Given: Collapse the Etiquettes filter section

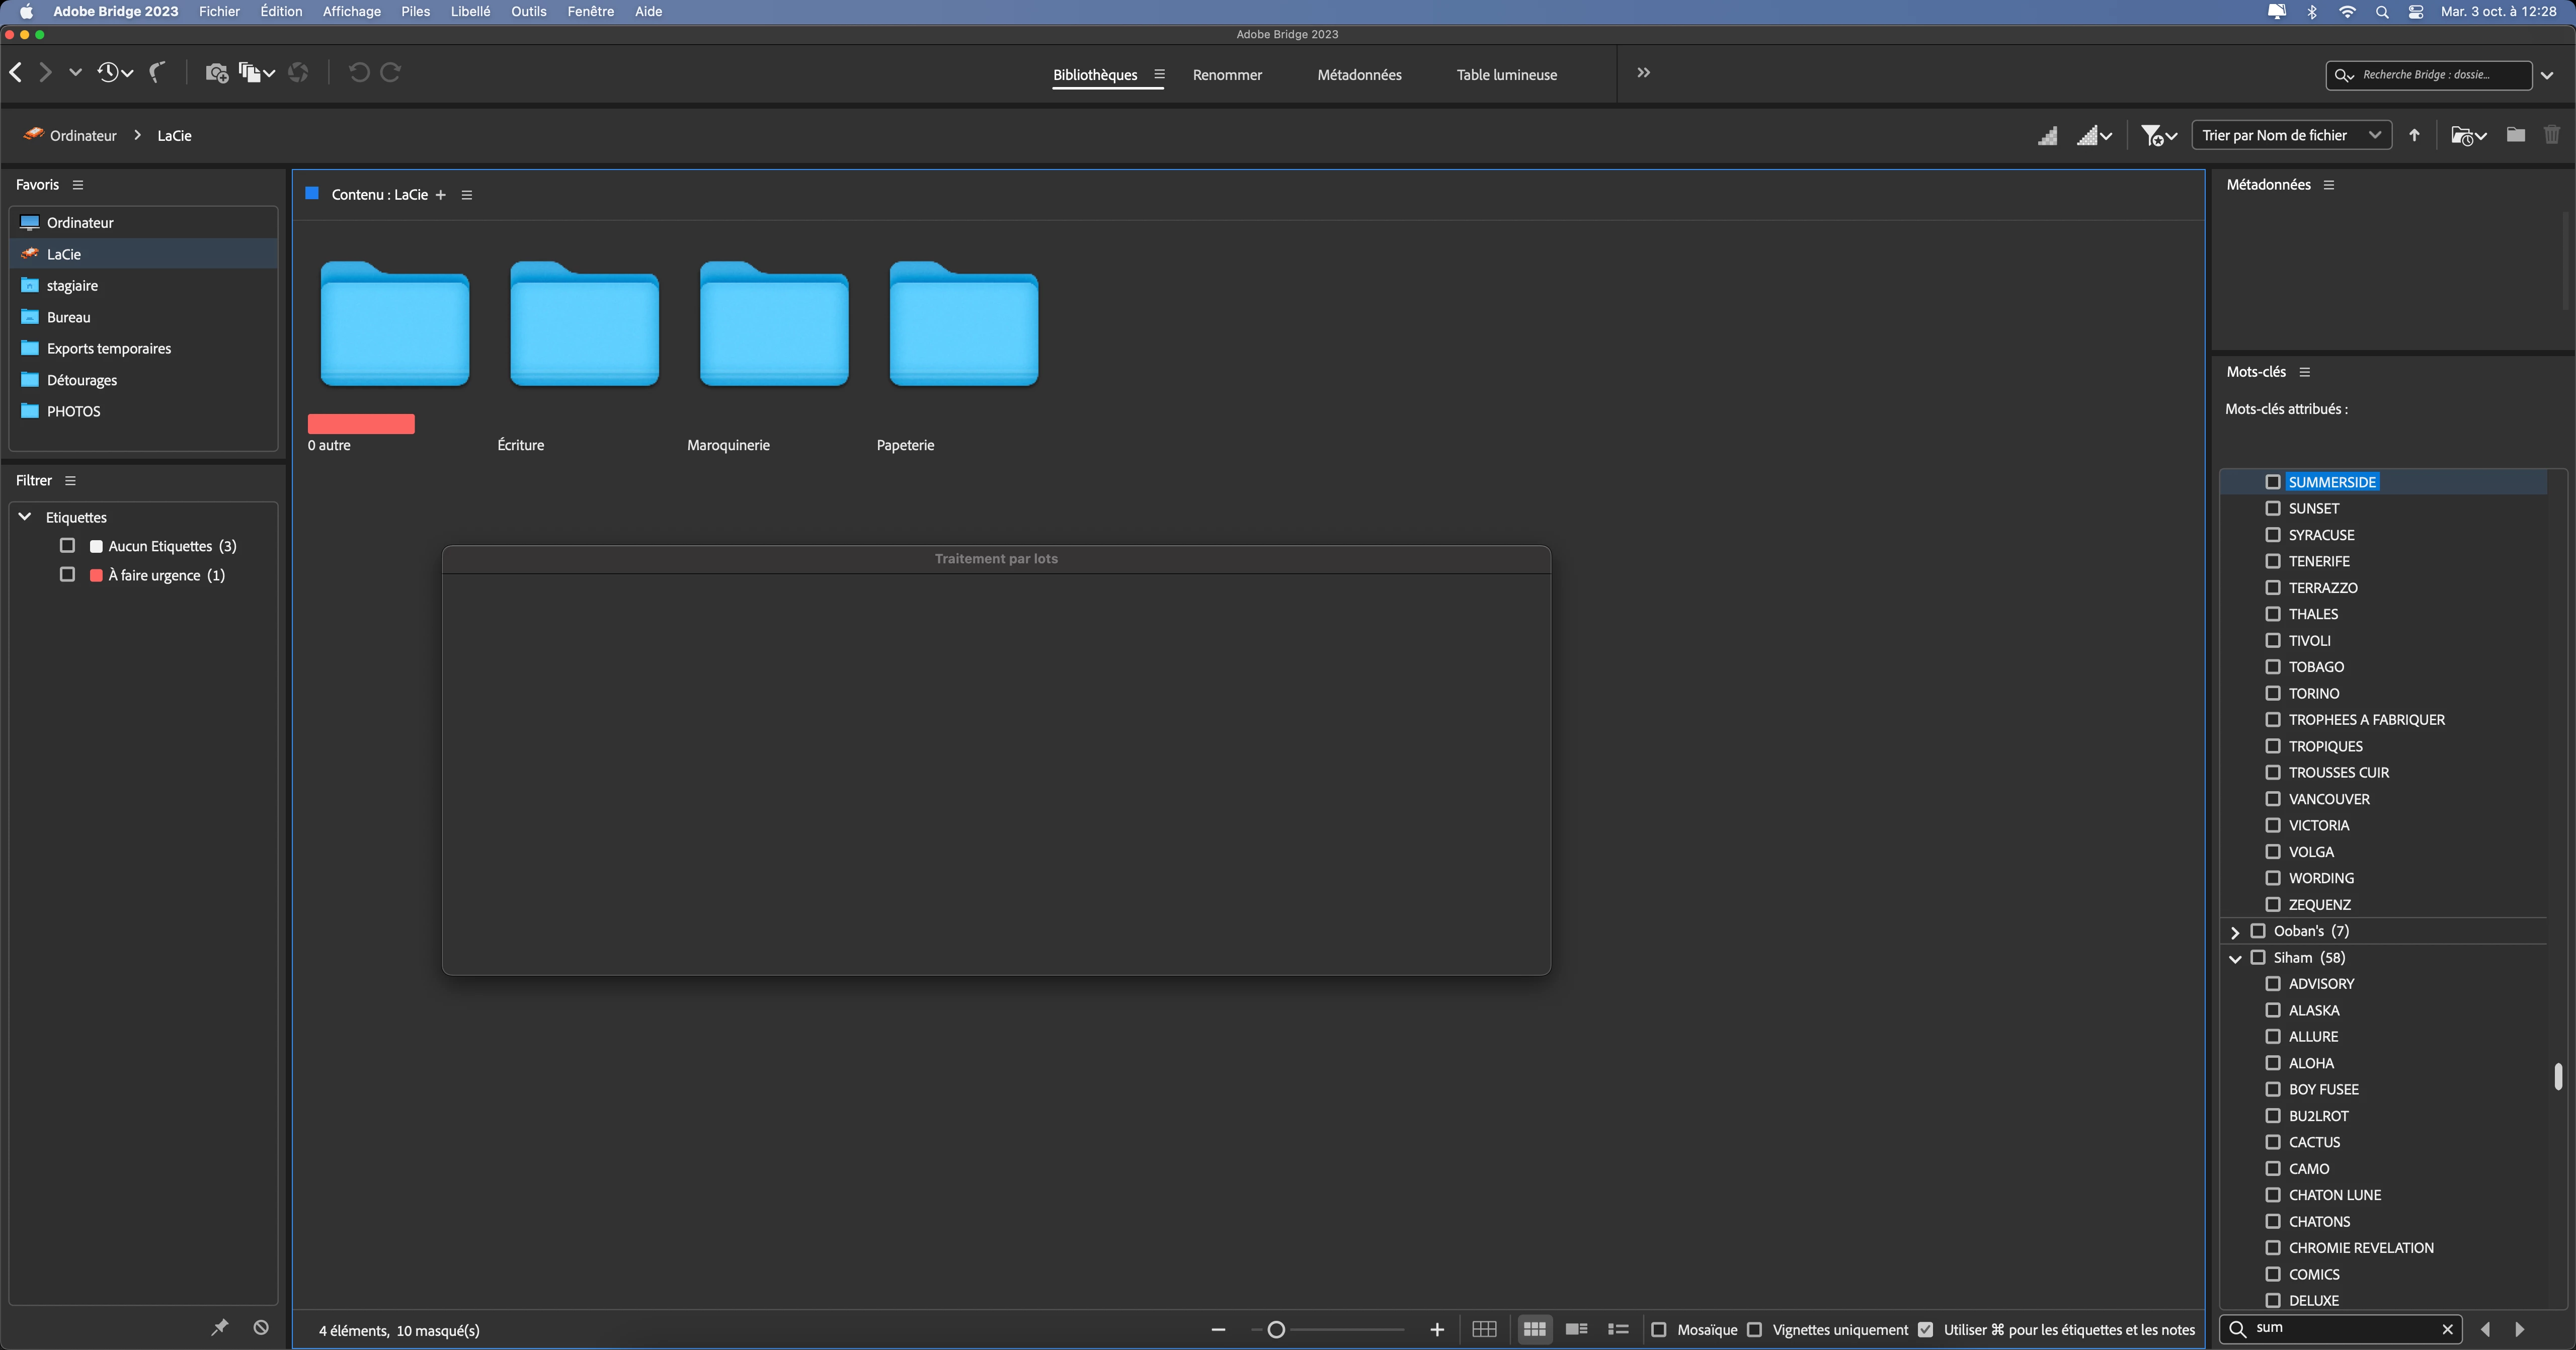Looking at the screenshot, I should click(x=25, y=517).
